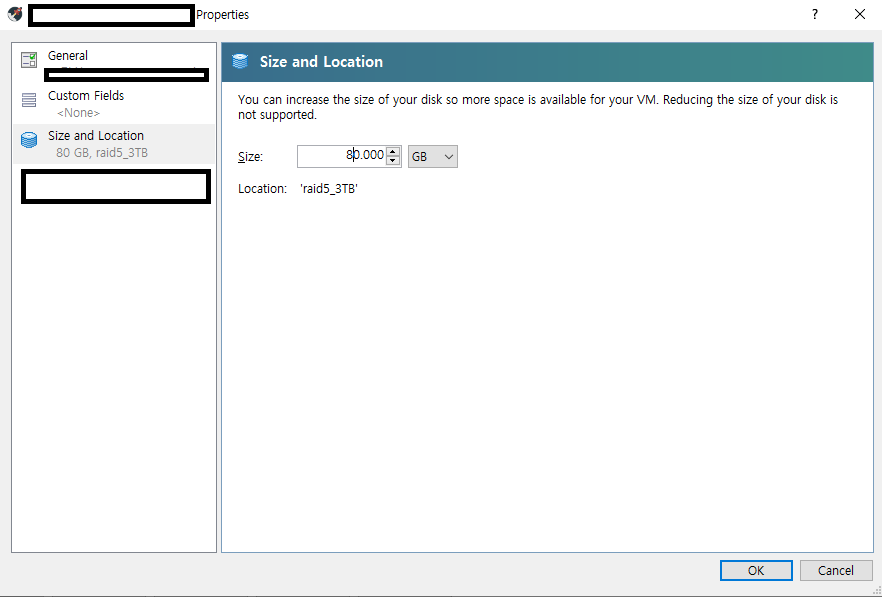Click the application icon in the title bar

(x=15, y=14)
